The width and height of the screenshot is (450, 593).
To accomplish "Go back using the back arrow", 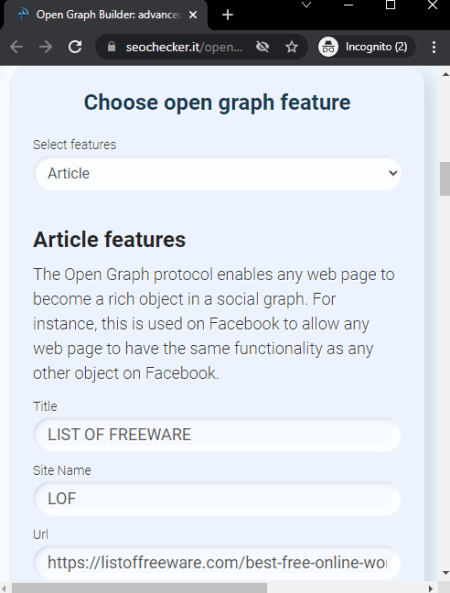I will 17,47.
